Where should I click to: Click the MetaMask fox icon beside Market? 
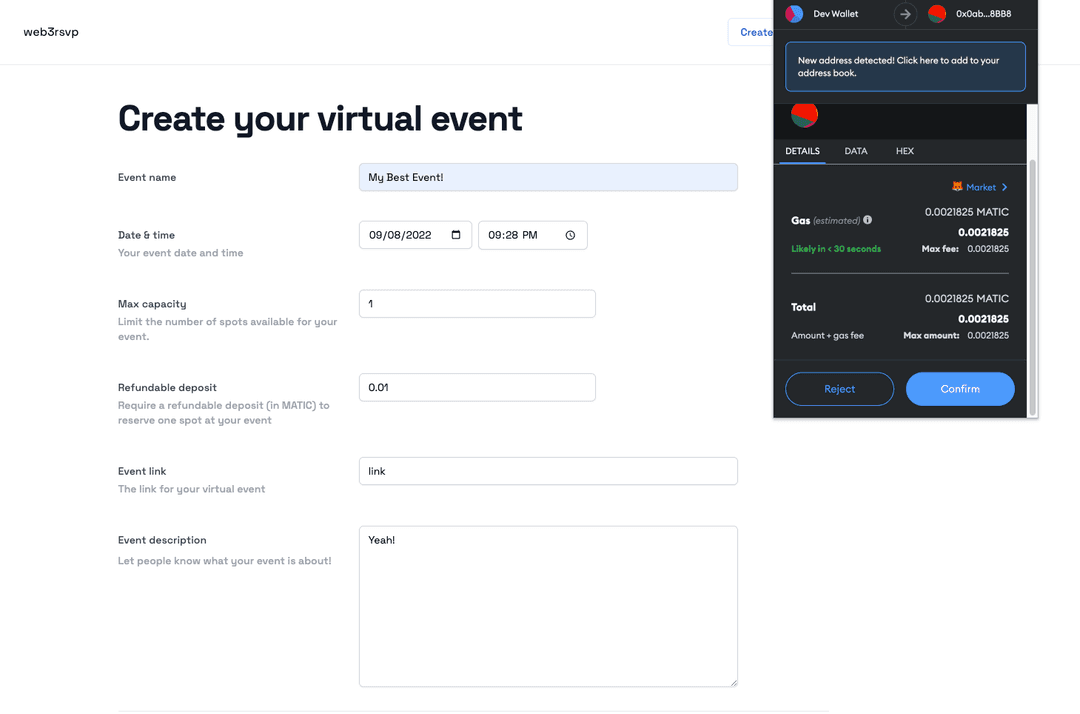[x=957, y=187]
